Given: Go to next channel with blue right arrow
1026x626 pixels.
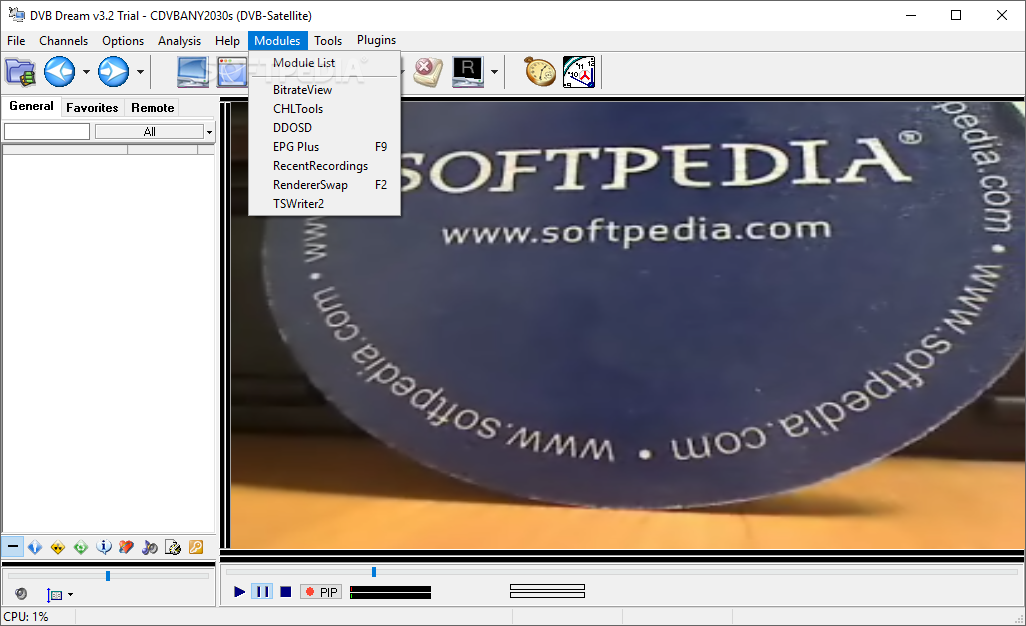Looking at the screenshot, I should (113, 72).
